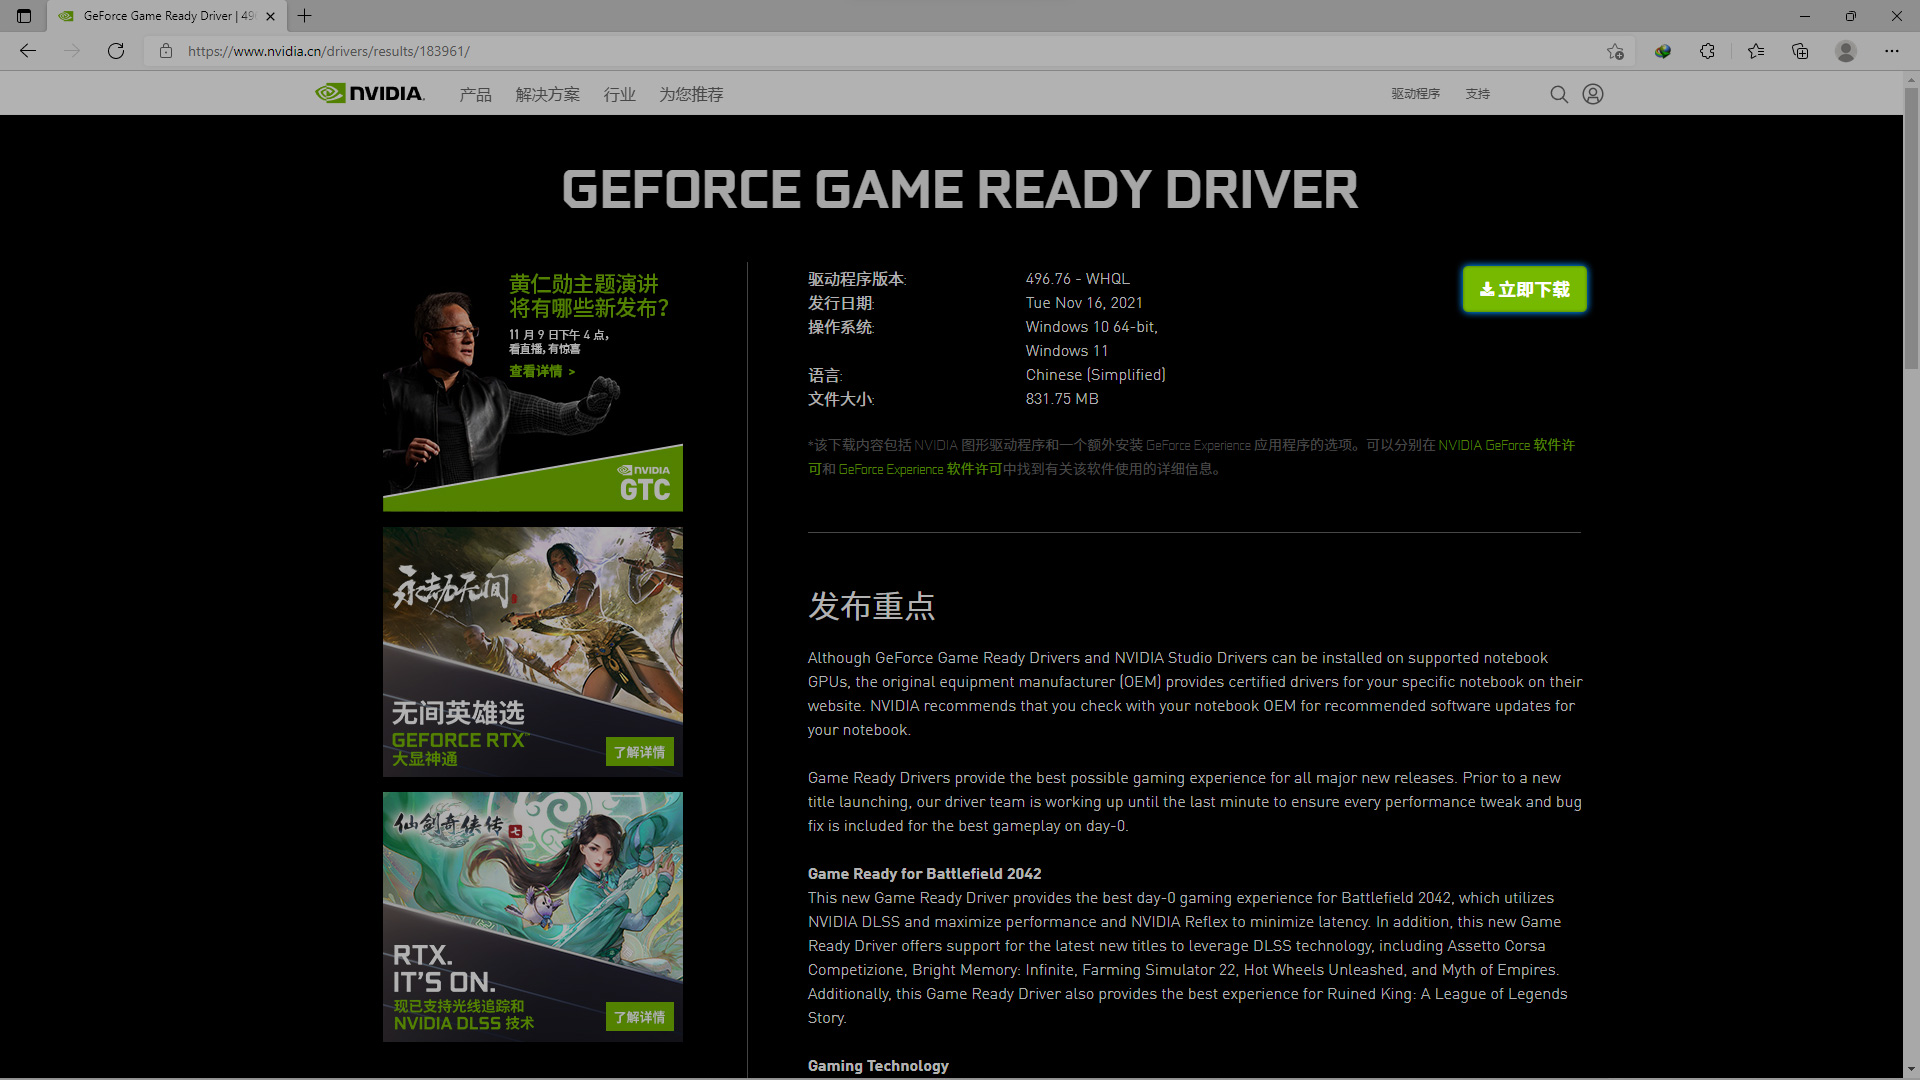
Task: Expand the 产品 navigation menu
Action: coord(475,94)
